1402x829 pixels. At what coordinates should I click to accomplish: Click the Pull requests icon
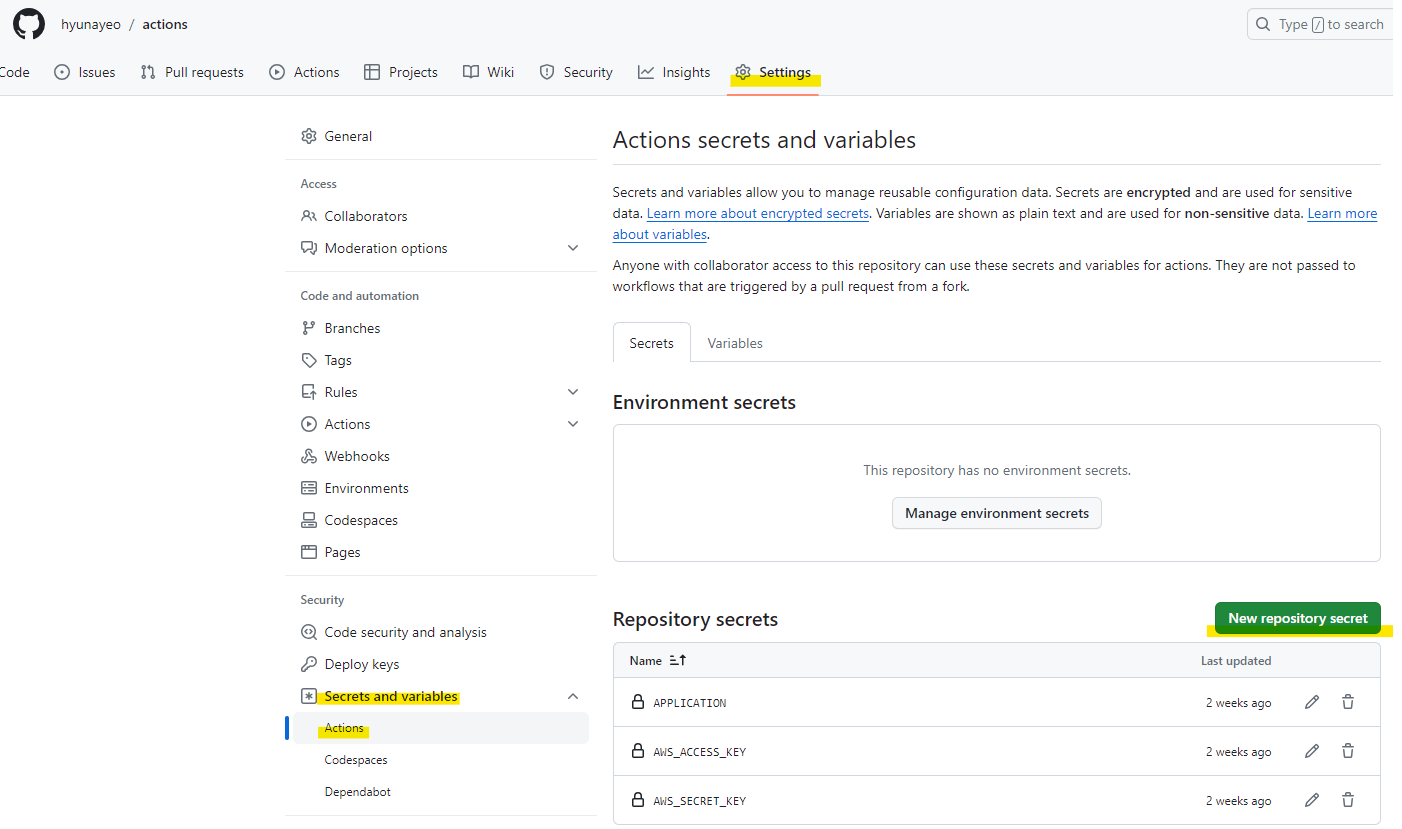(x=148, y=72)
